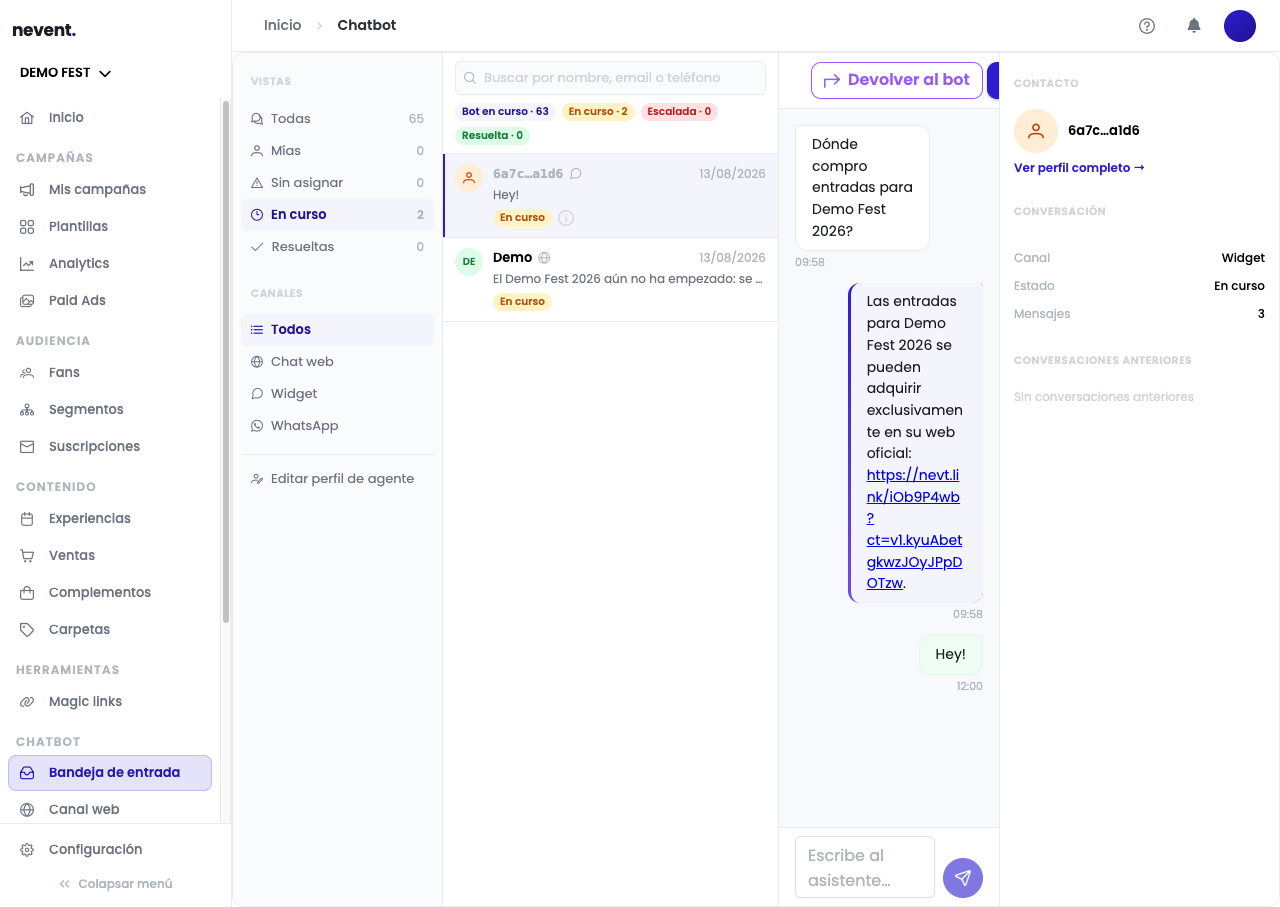Click the Canal web globe icon

tap(27, 810)
